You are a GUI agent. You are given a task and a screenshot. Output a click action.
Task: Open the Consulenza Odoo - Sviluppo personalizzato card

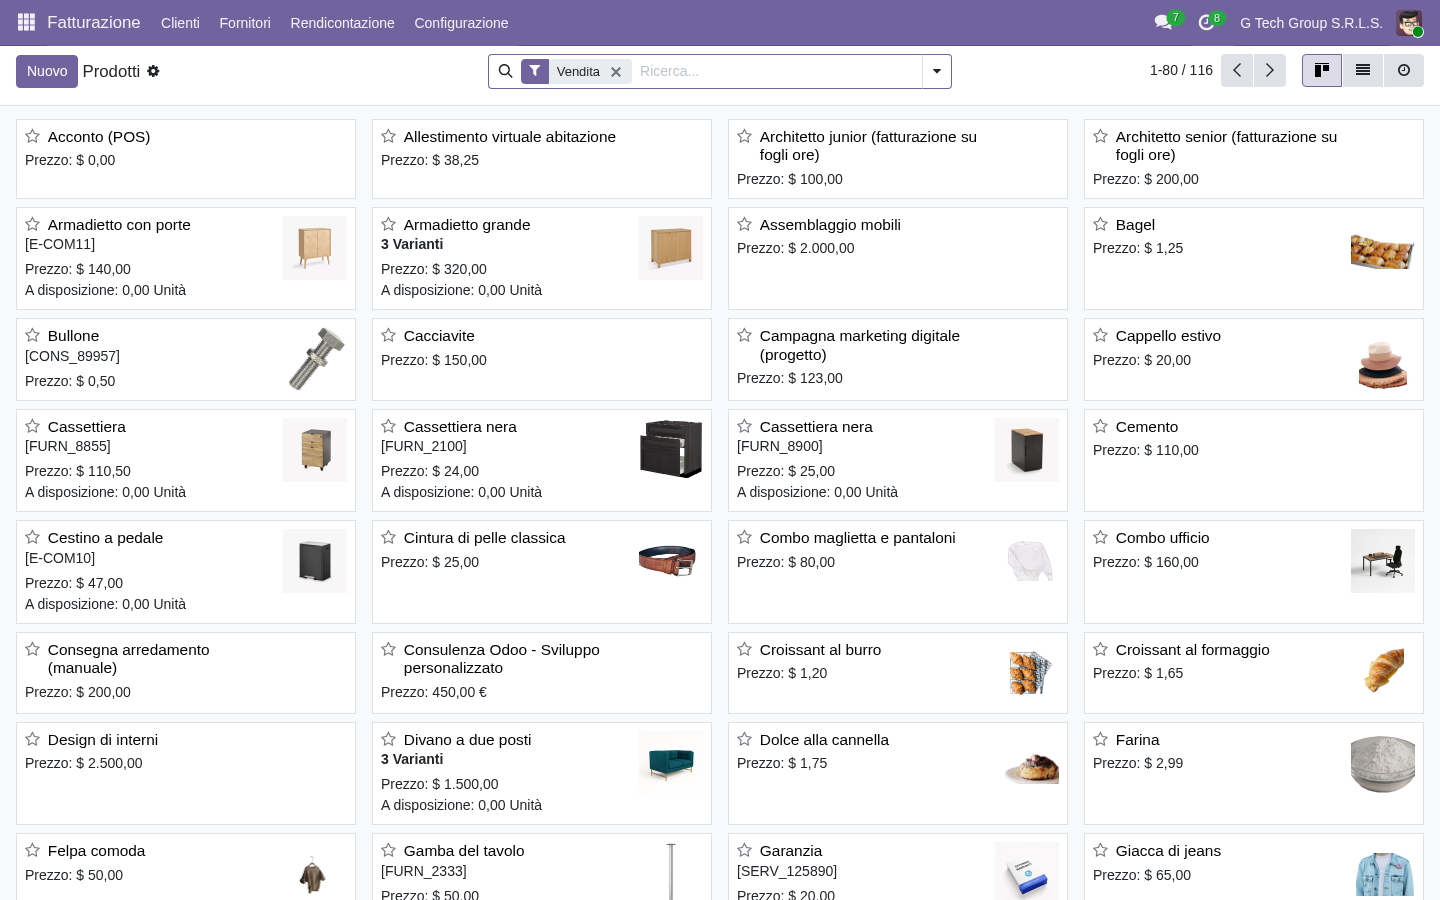pyautogui.click(x=542, y=673)
